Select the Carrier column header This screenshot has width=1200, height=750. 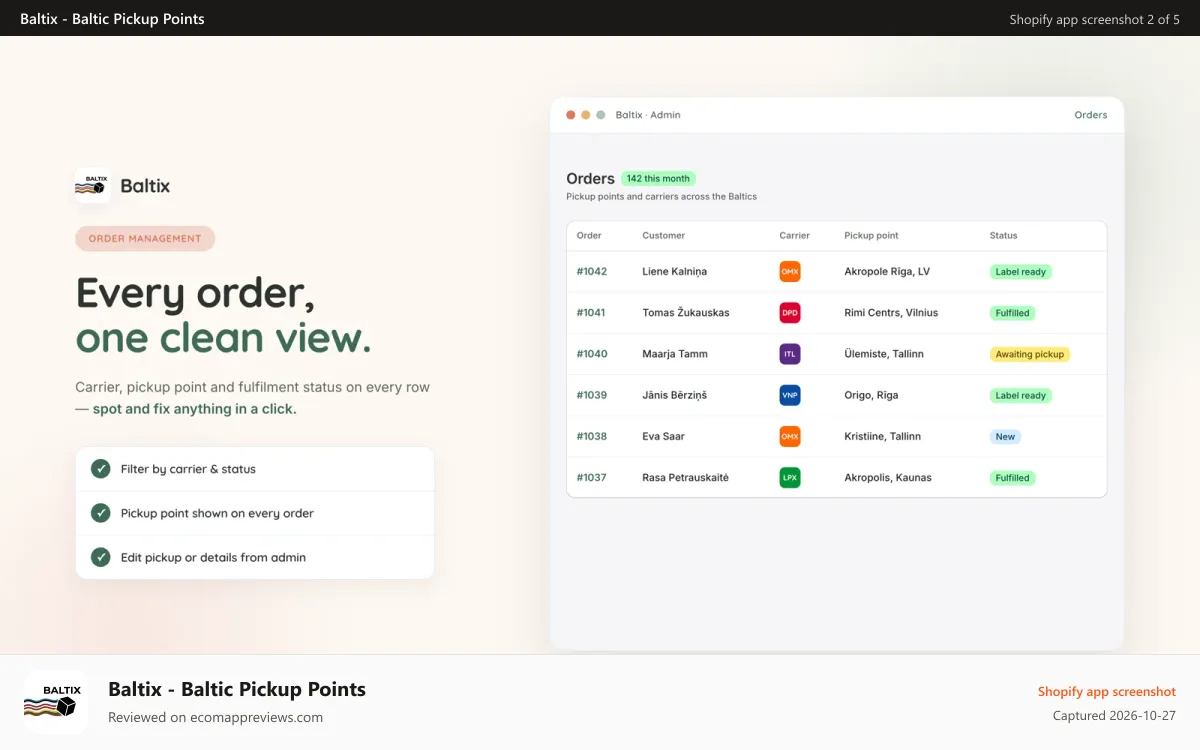(x=795, y=236)
